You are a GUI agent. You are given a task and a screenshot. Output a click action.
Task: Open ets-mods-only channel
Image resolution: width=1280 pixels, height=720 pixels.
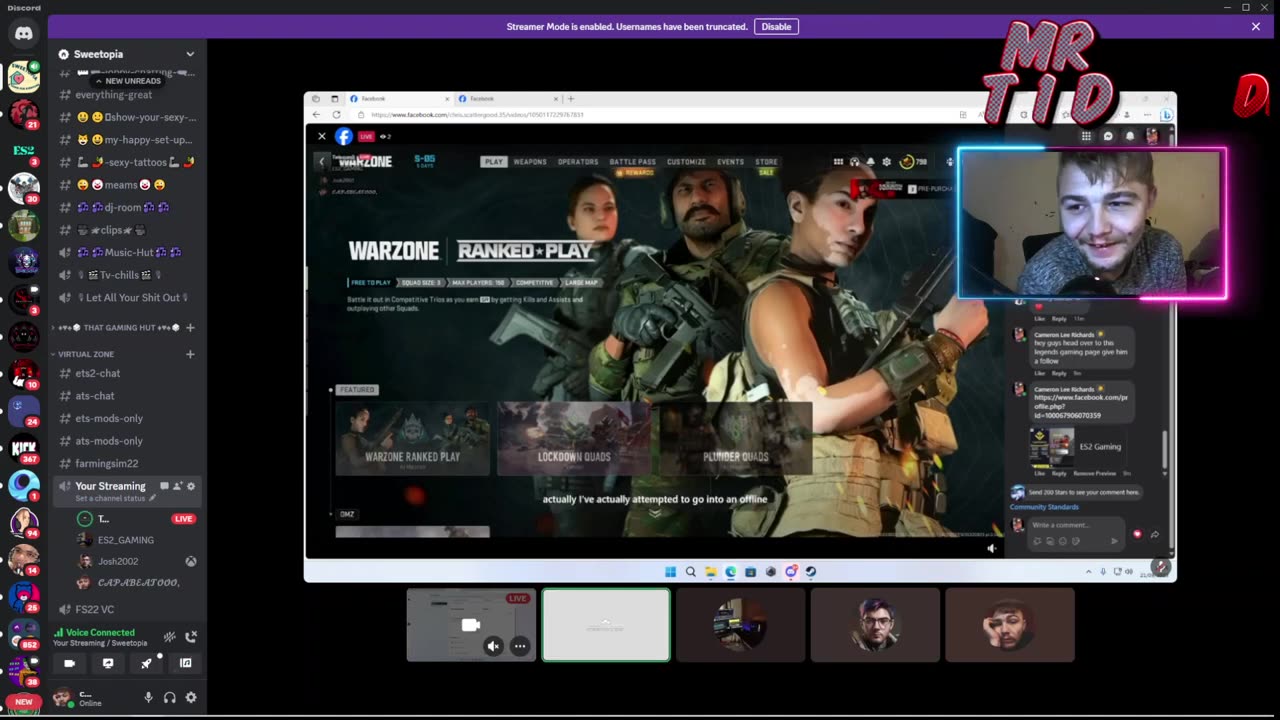point(127,418)
